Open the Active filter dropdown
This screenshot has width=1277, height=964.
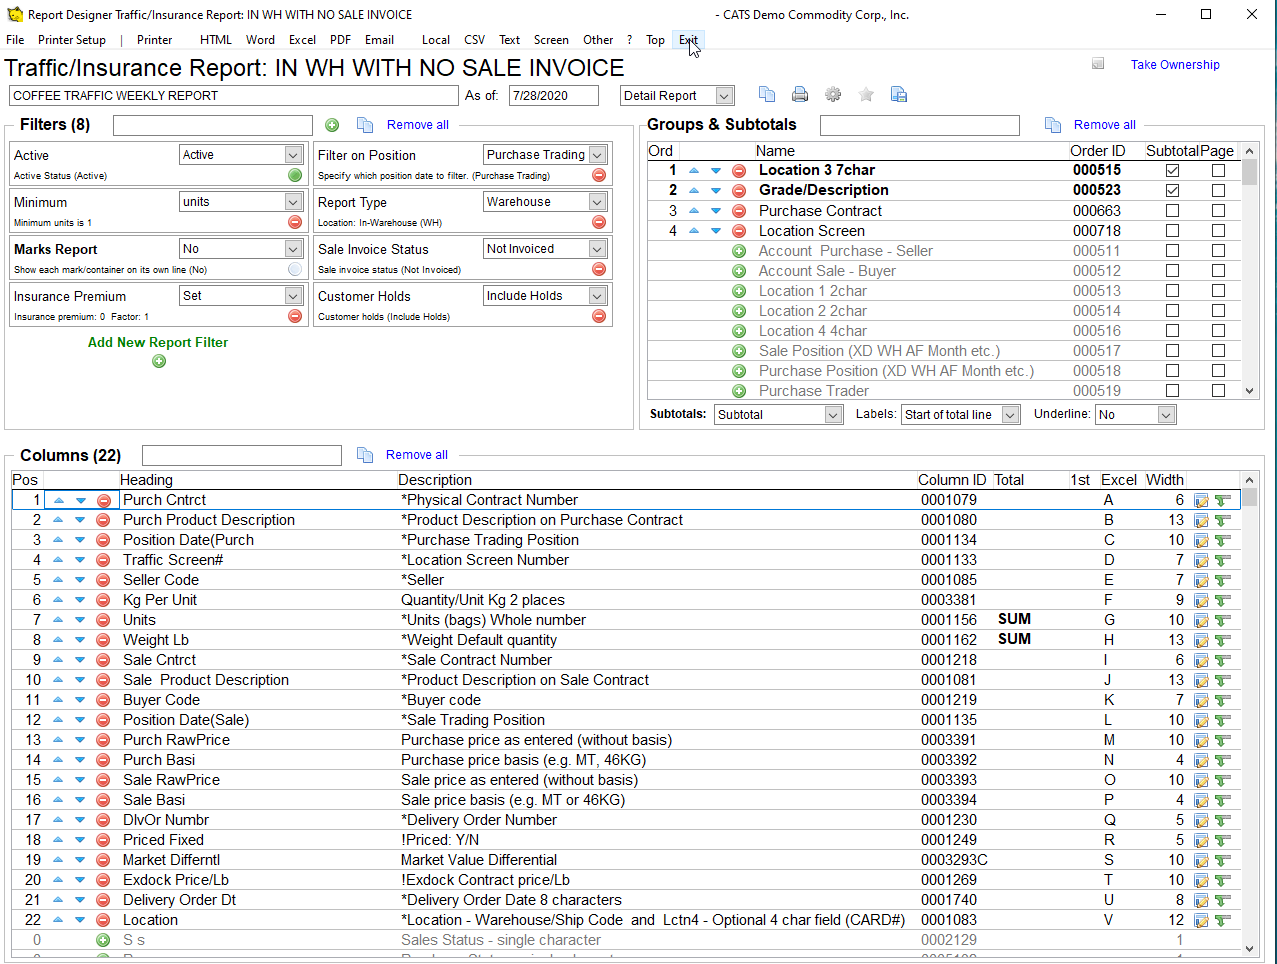coord(293,155)
